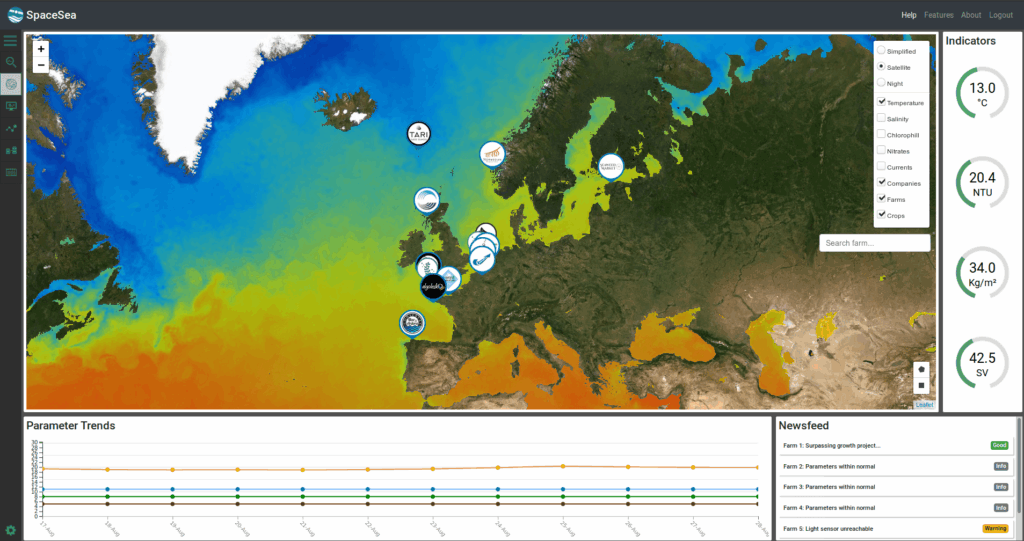Open the magnifier search icon in sidebar
This screenshot has height=541, width=1024.
coord(11,62)
